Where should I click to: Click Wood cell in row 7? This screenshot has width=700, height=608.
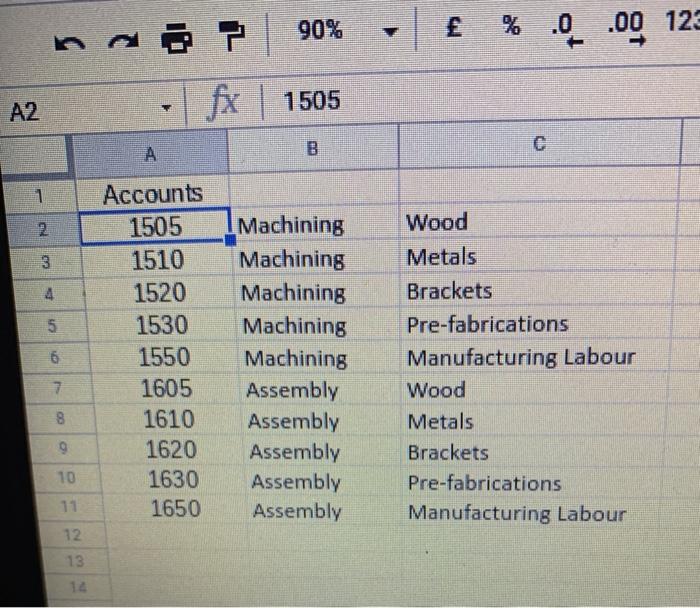pos(534,390)
